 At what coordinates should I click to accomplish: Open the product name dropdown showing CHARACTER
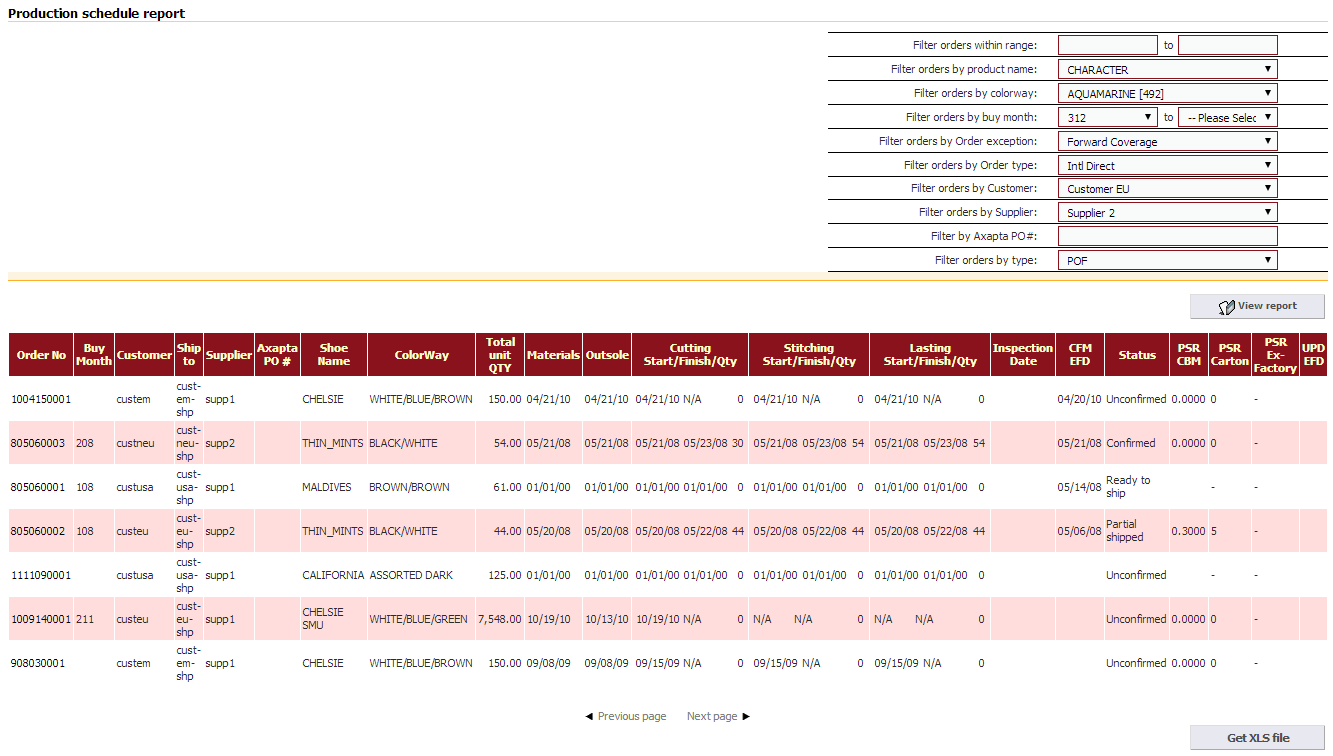(1168, 70)
